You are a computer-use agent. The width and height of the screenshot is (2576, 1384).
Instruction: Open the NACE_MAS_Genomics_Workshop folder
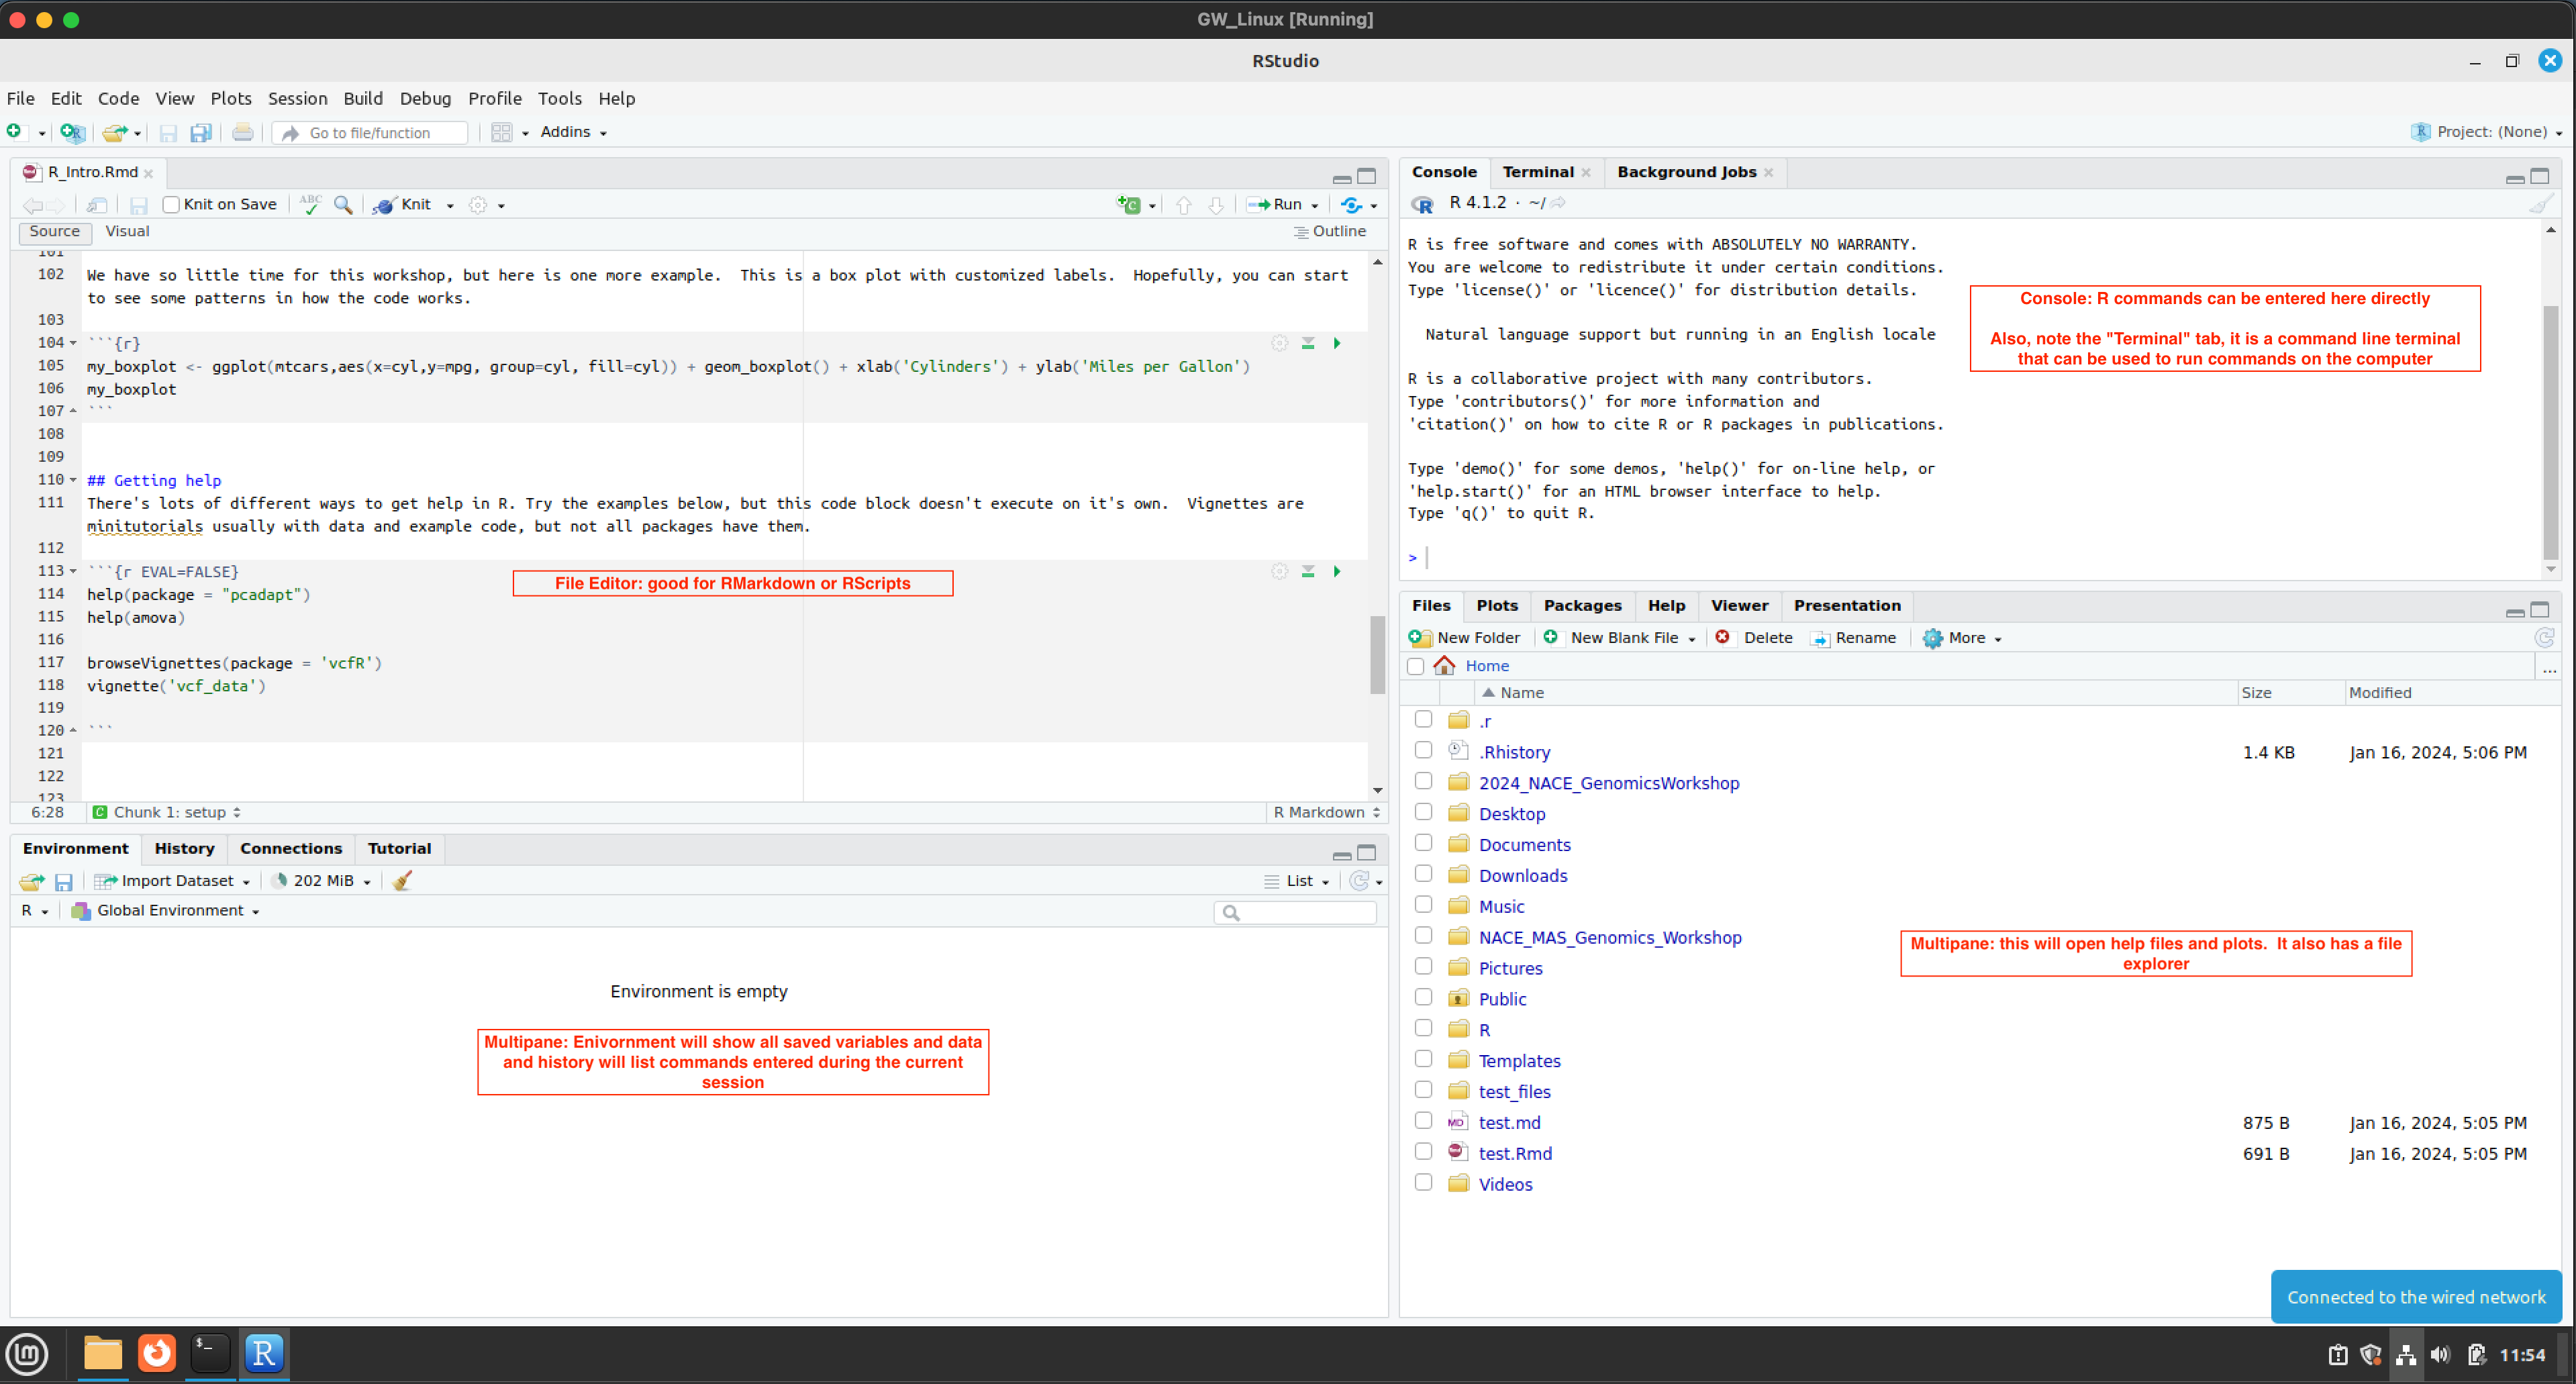[x=1609, y=937]
